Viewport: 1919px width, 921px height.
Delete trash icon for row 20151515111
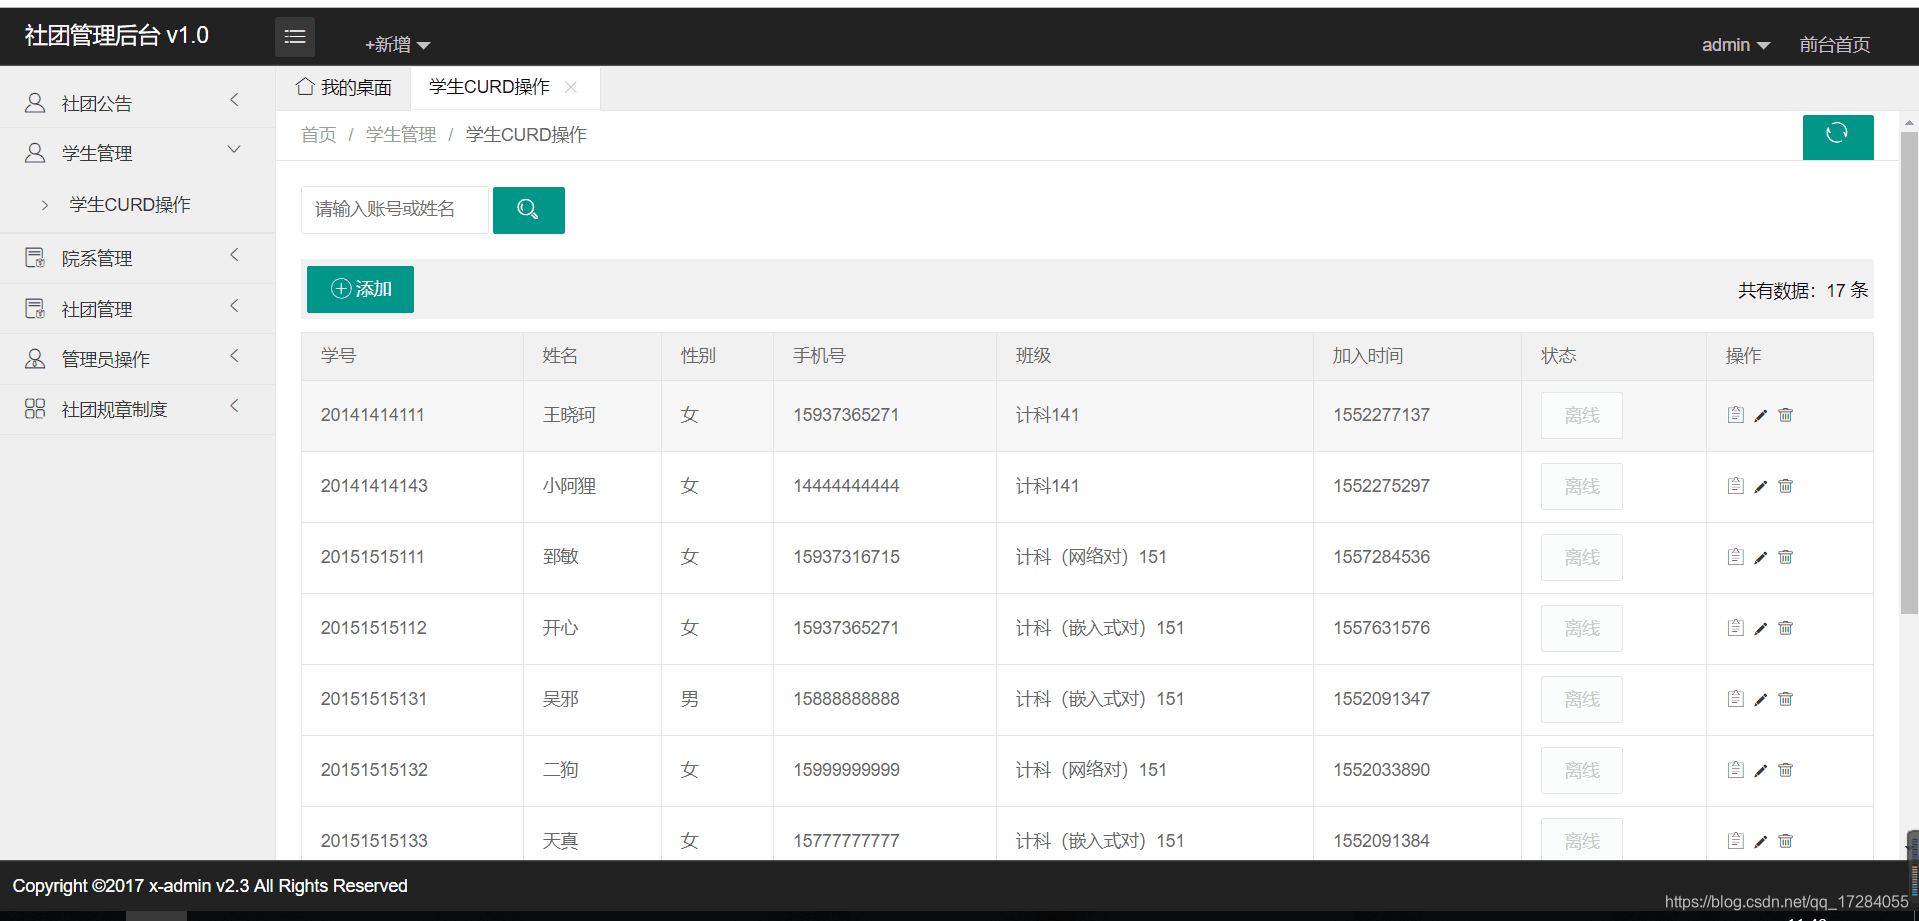coord(1786,557)
